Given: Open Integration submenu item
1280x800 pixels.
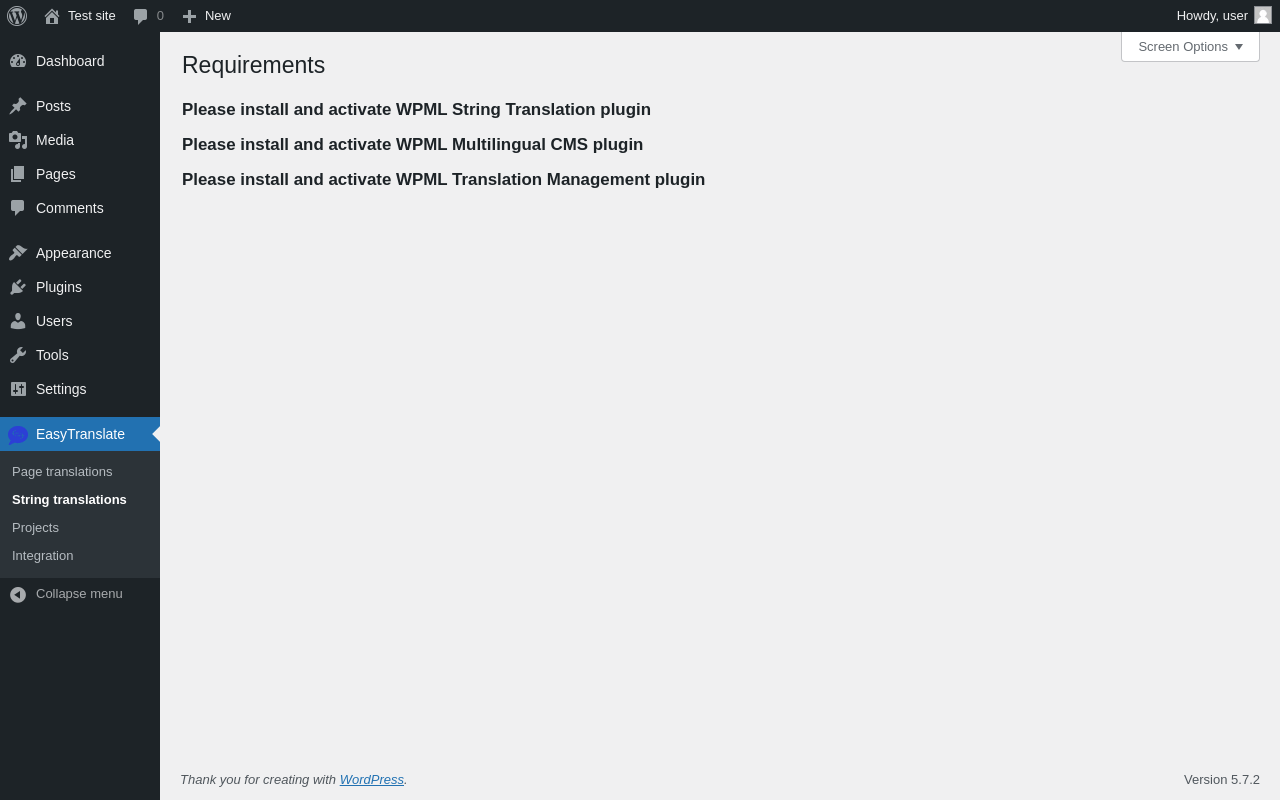Looking at the screenshot, I should pyautogui.click(x=42, y=555).
